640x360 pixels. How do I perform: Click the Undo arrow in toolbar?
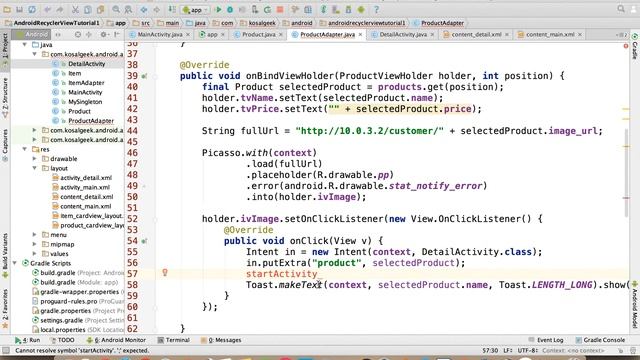tap(47, 9)
